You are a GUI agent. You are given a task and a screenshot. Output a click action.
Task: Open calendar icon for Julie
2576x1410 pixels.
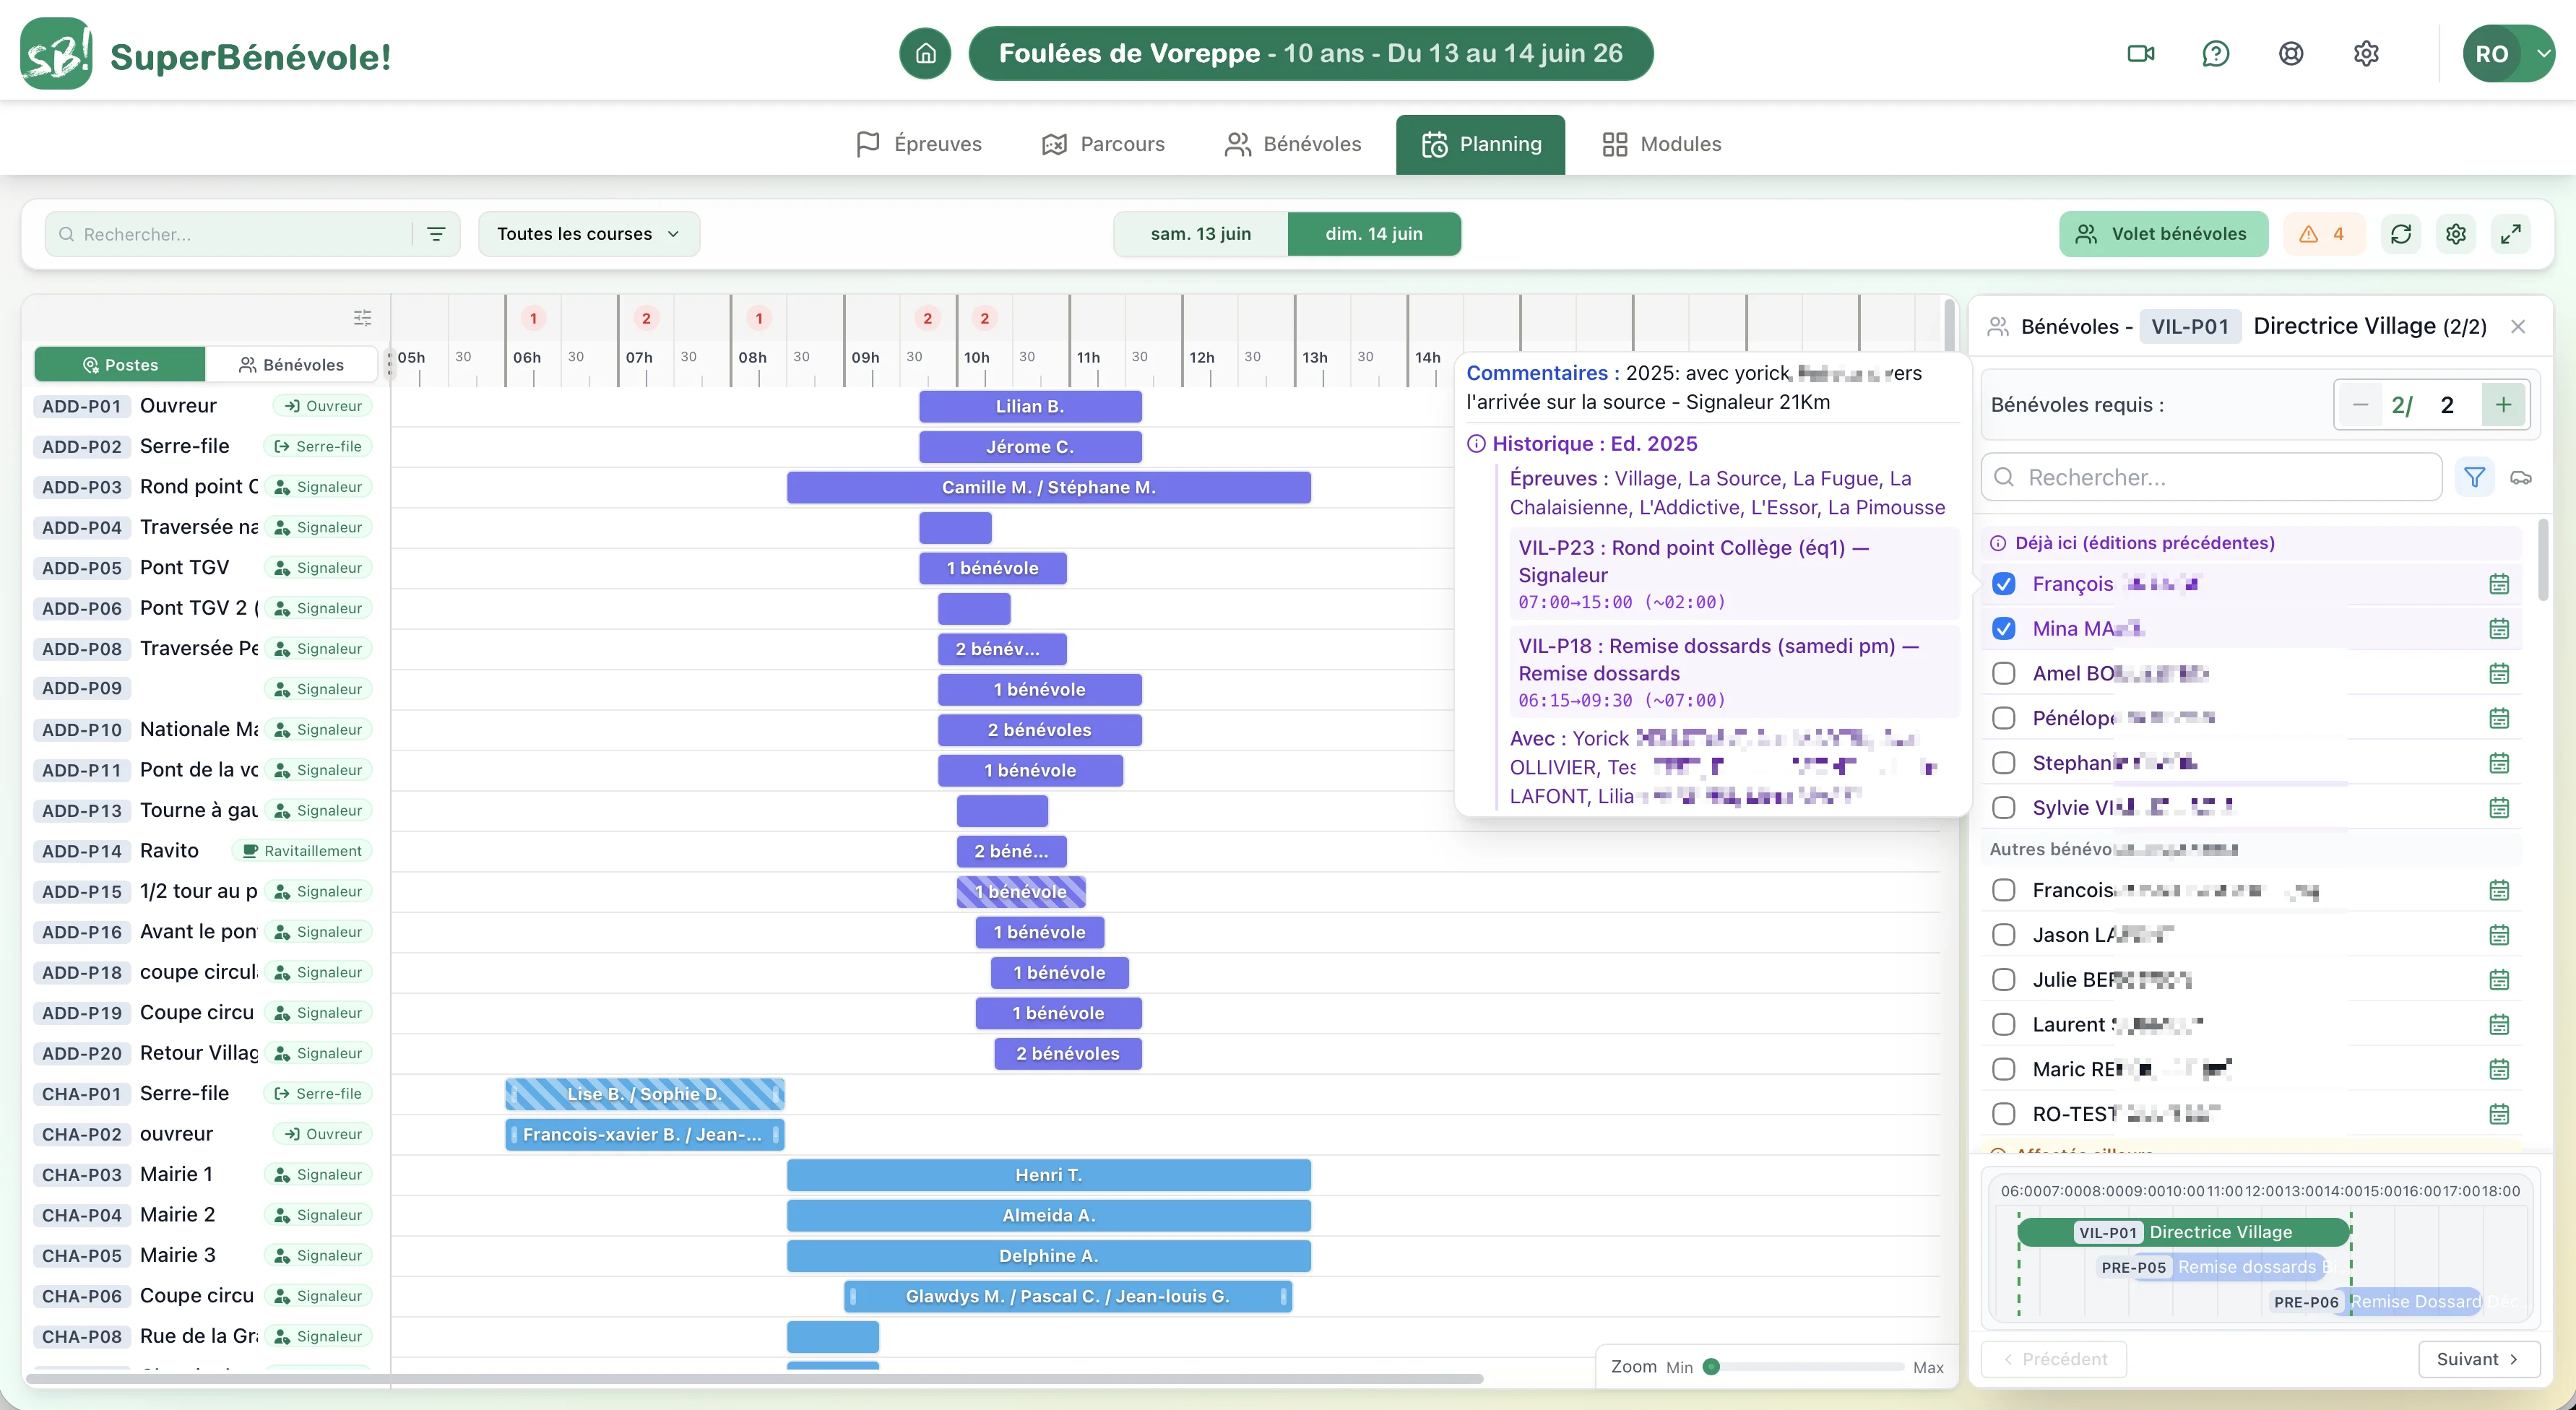click(x=2498, y=980)
